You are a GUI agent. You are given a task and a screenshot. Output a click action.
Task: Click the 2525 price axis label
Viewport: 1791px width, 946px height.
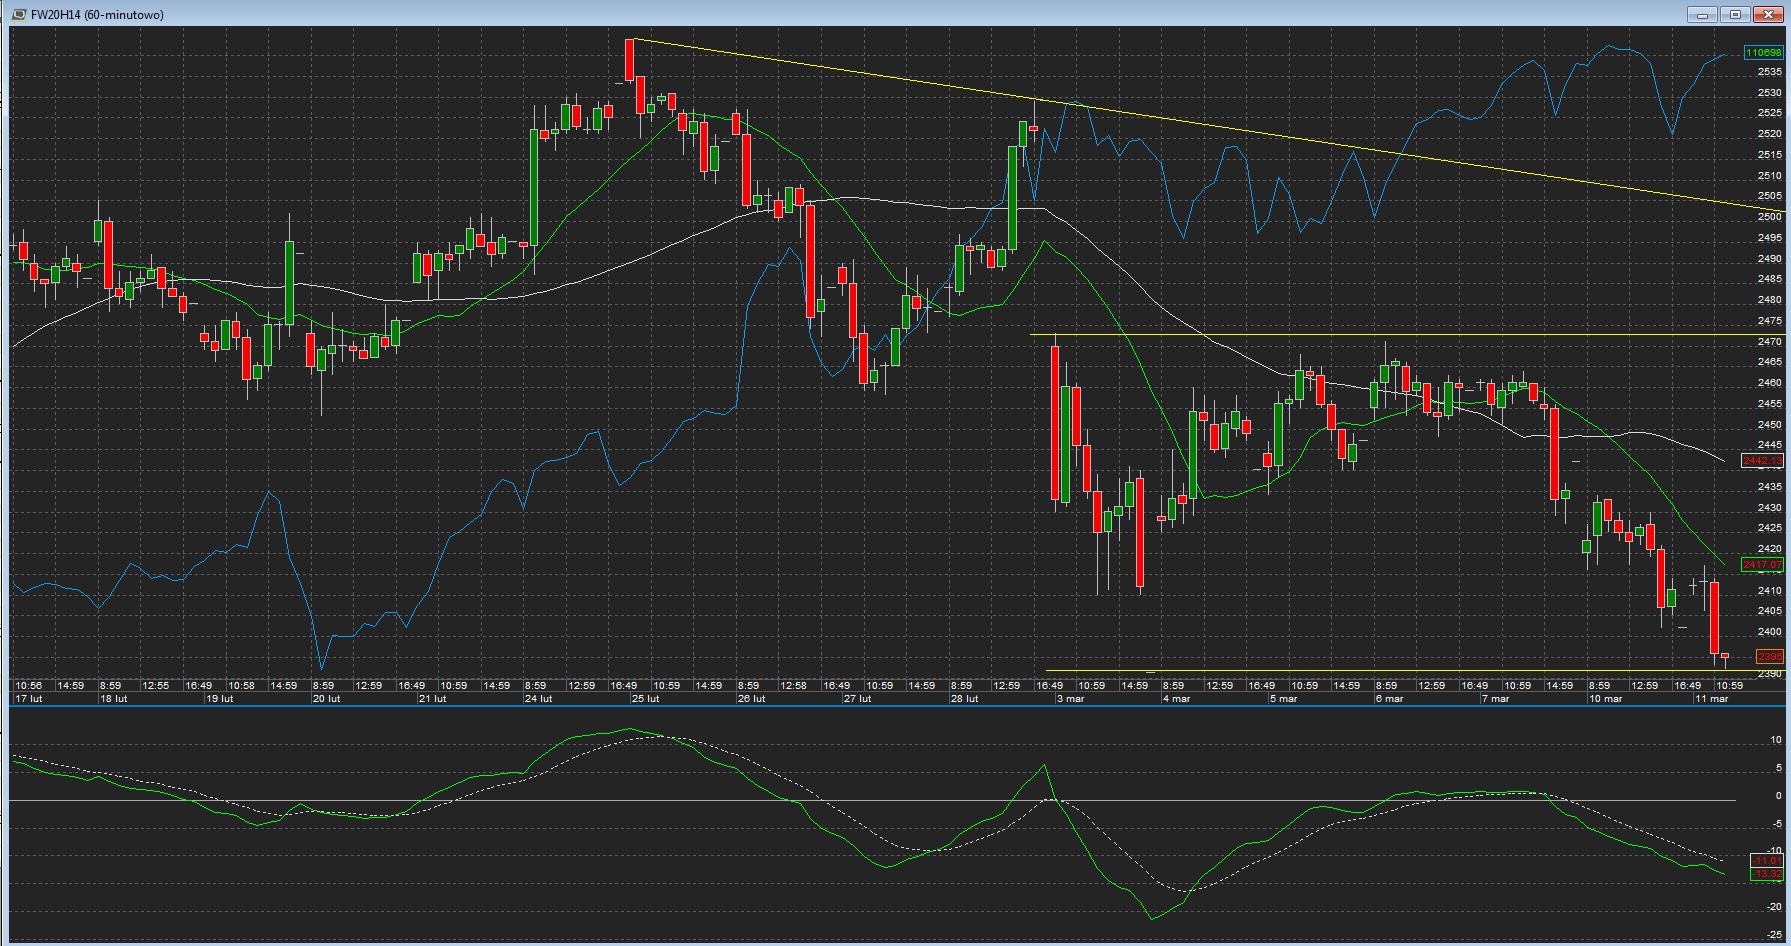[1769, 113]
